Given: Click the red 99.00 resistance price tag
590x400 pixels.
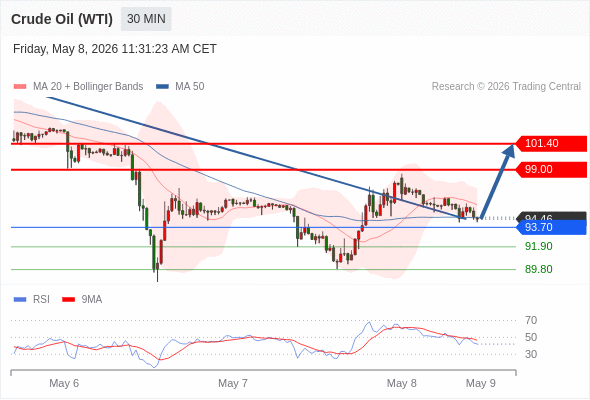Looking at the screenshot, I should [x=551, y=169].
